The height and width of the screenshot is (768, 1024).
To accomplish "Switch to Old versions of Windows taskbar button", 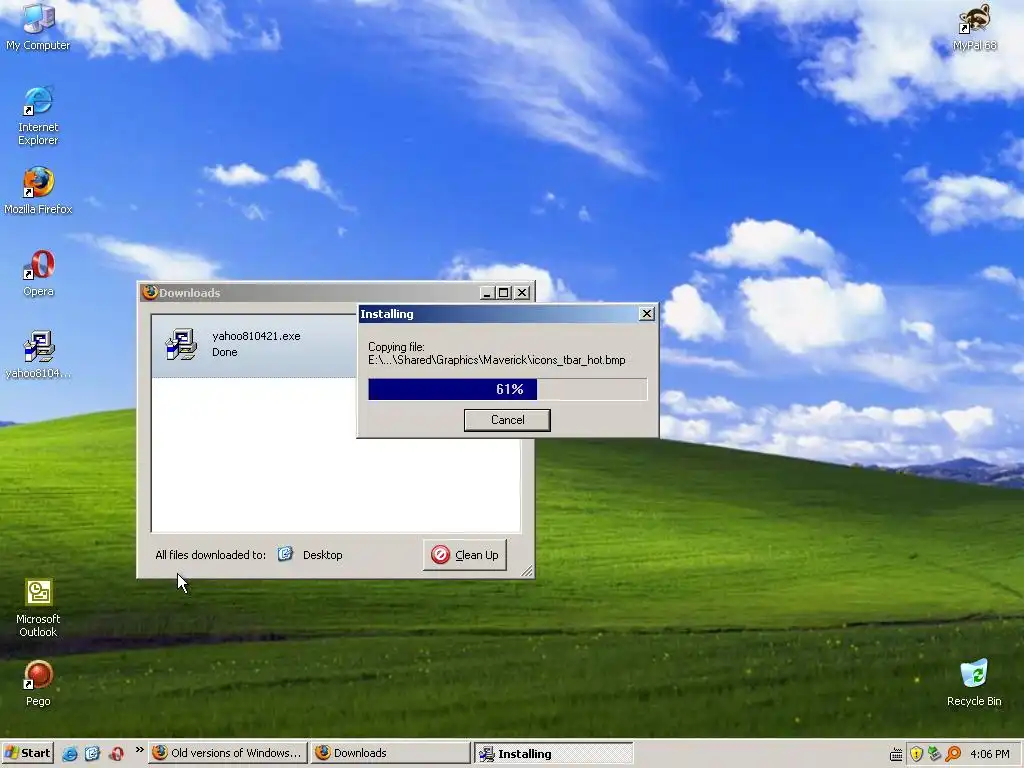I will [x=227, y=753].
